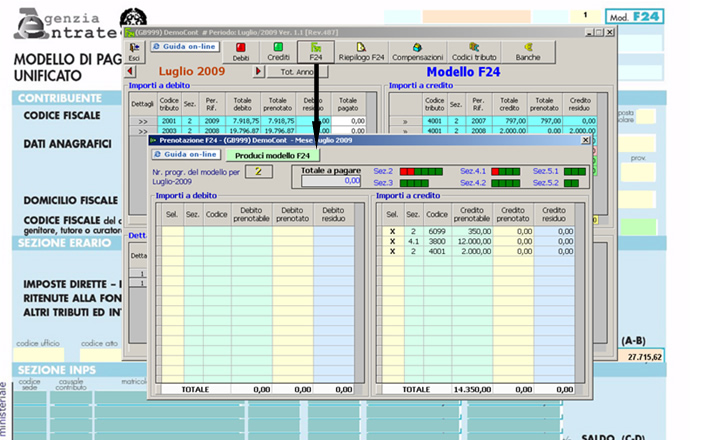Click the Sez.2 status color indicator

pyautogui.click(x=421, y=172)
